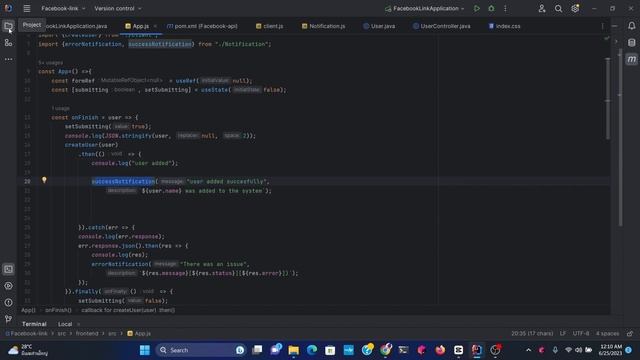Screen dimensions: 640x360
Task: Change LF line separator setting
Action: pyautogui.click(x=563, y=333)
